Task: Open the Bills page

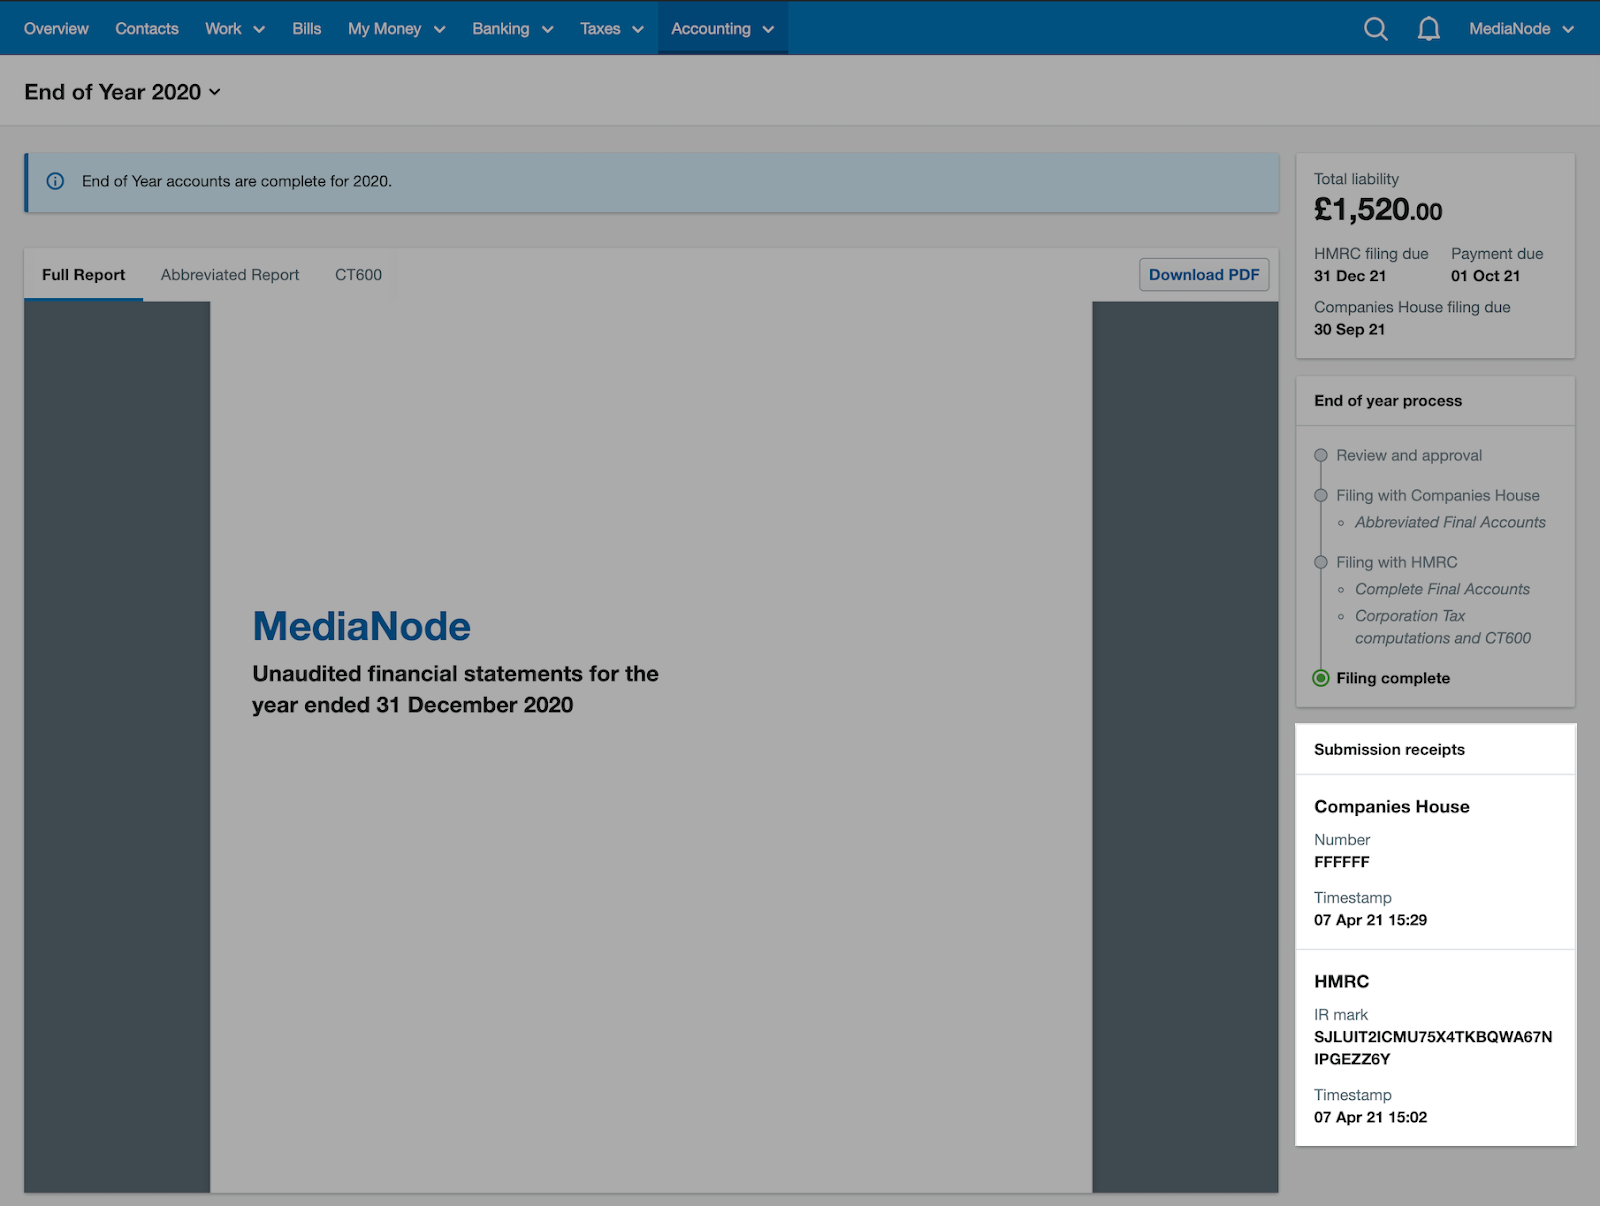Action: [x=307, y=29]
